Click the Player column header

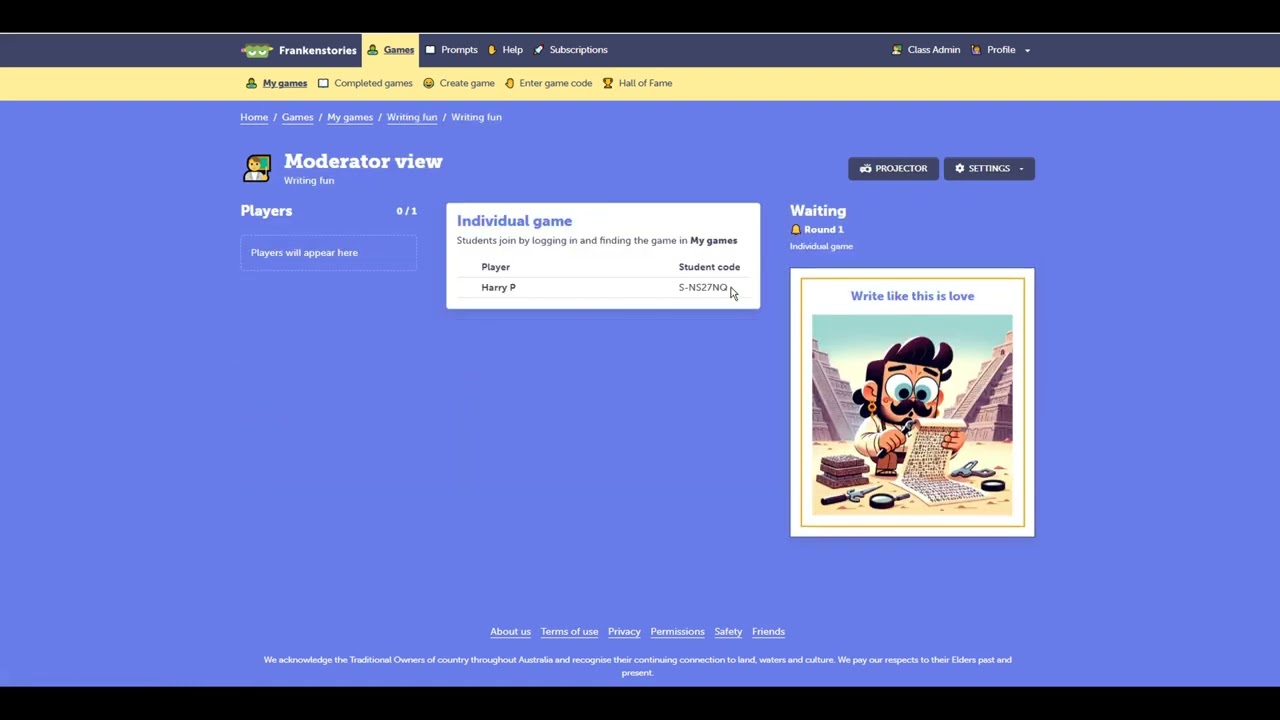pyautogui.click(x=495, y=267)
